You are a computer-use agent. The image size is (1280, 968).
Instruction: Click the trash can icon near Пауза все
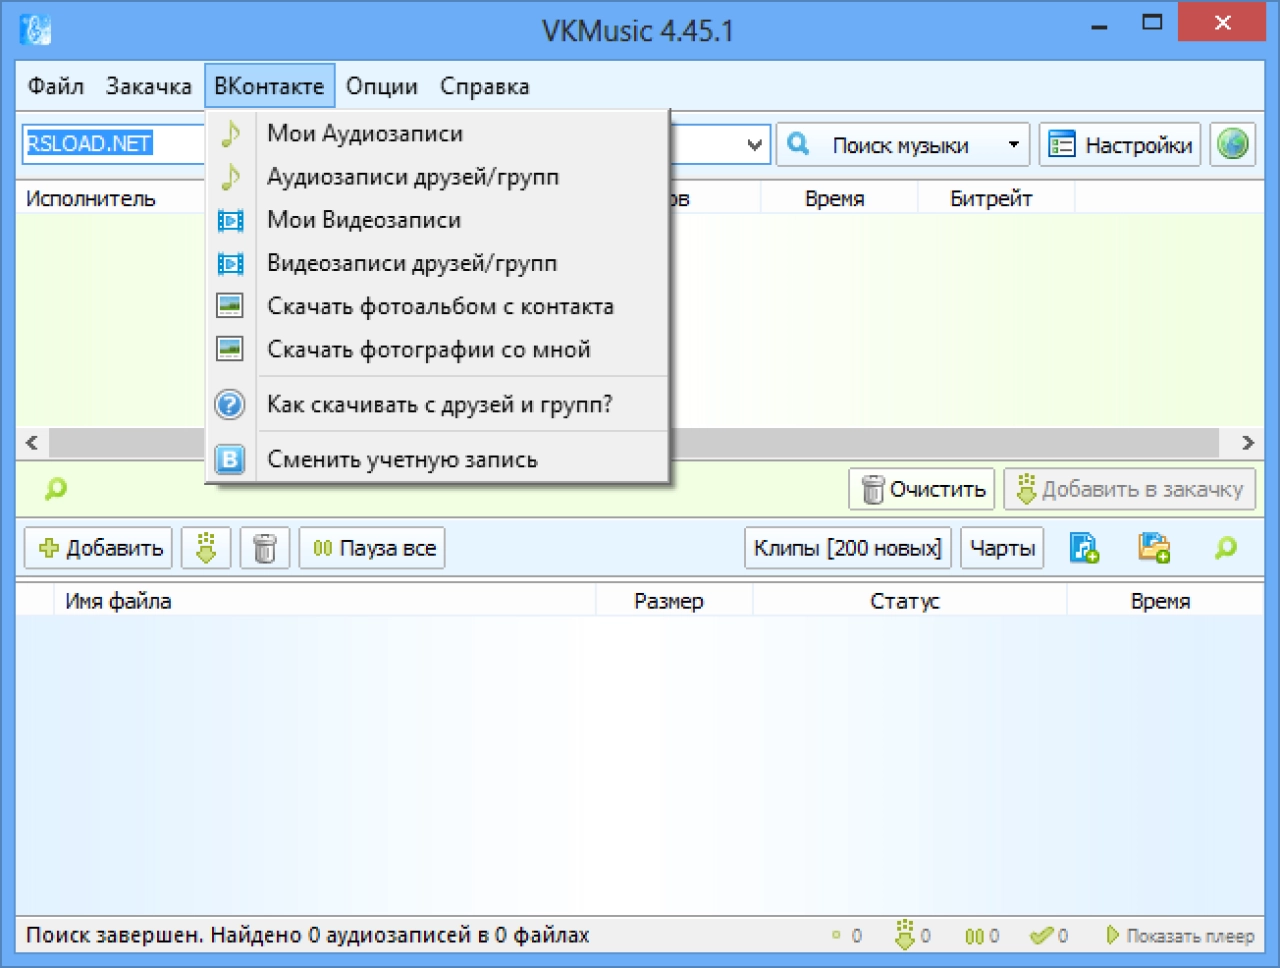click(x=265, y=548)
